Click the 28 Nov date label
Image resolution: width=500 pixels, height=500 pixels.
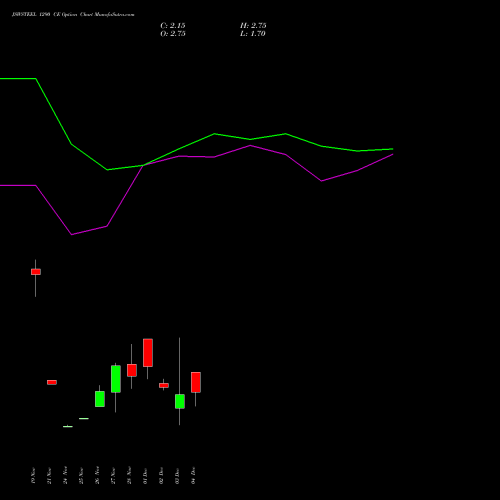(129, 475)
